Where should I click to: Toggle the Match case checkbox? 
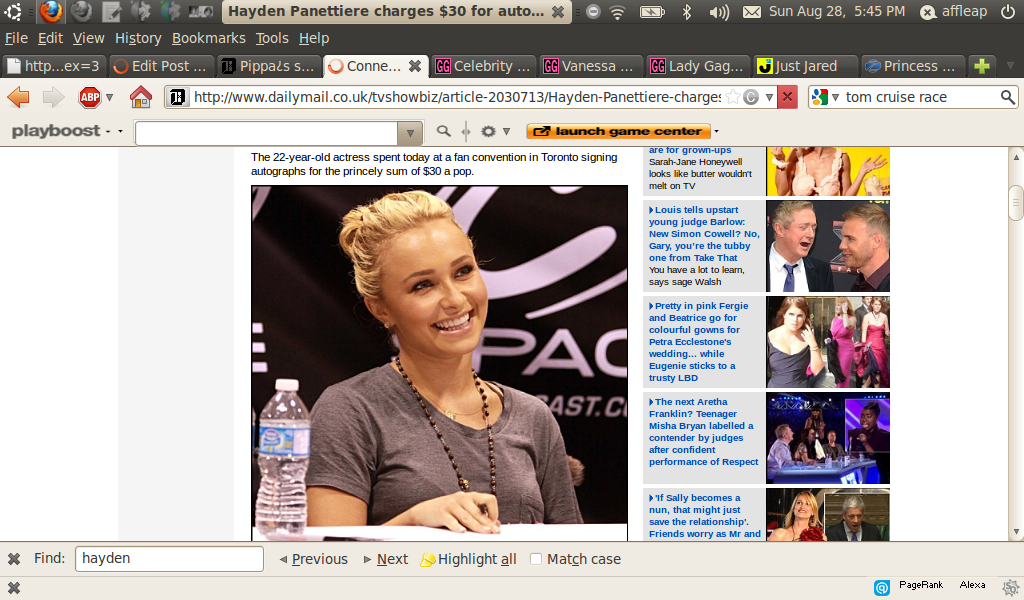(536, 559)
